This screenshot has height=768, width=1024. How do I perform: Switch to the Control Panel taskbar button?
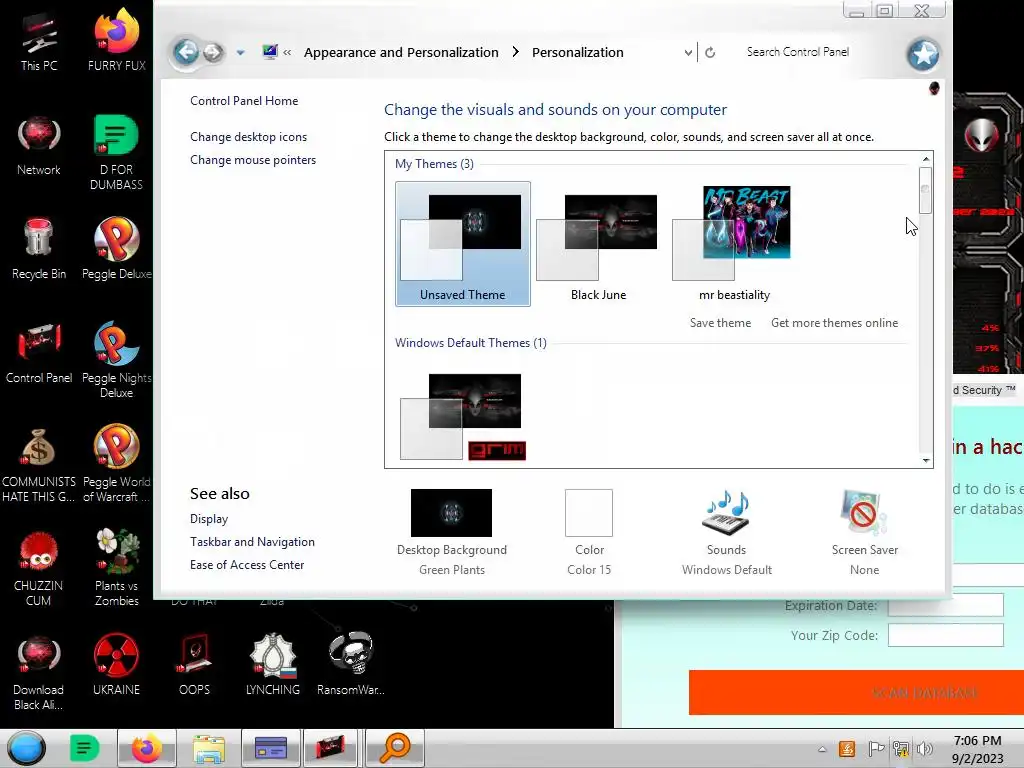click(270, 748)
